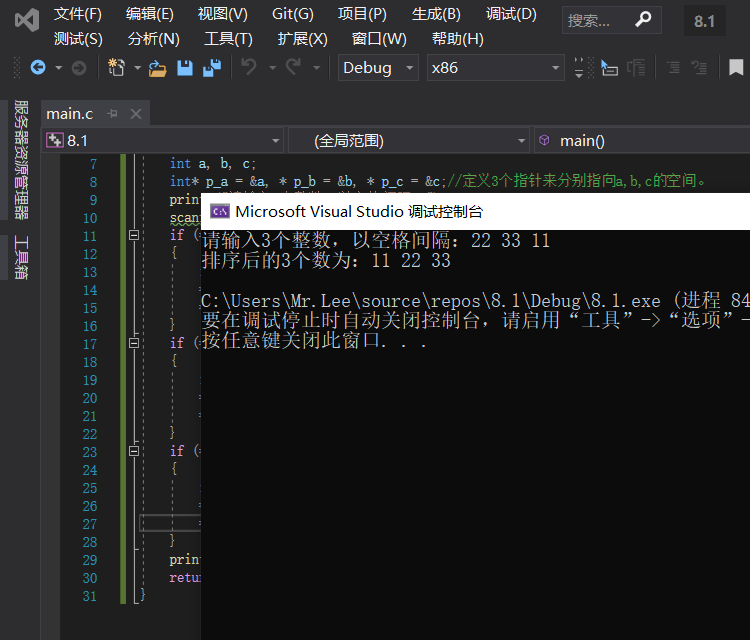Open the 全局范围 scope dropdown
Image resolution: width=750 pixels, height=640 pixels.
coord(408,141)
